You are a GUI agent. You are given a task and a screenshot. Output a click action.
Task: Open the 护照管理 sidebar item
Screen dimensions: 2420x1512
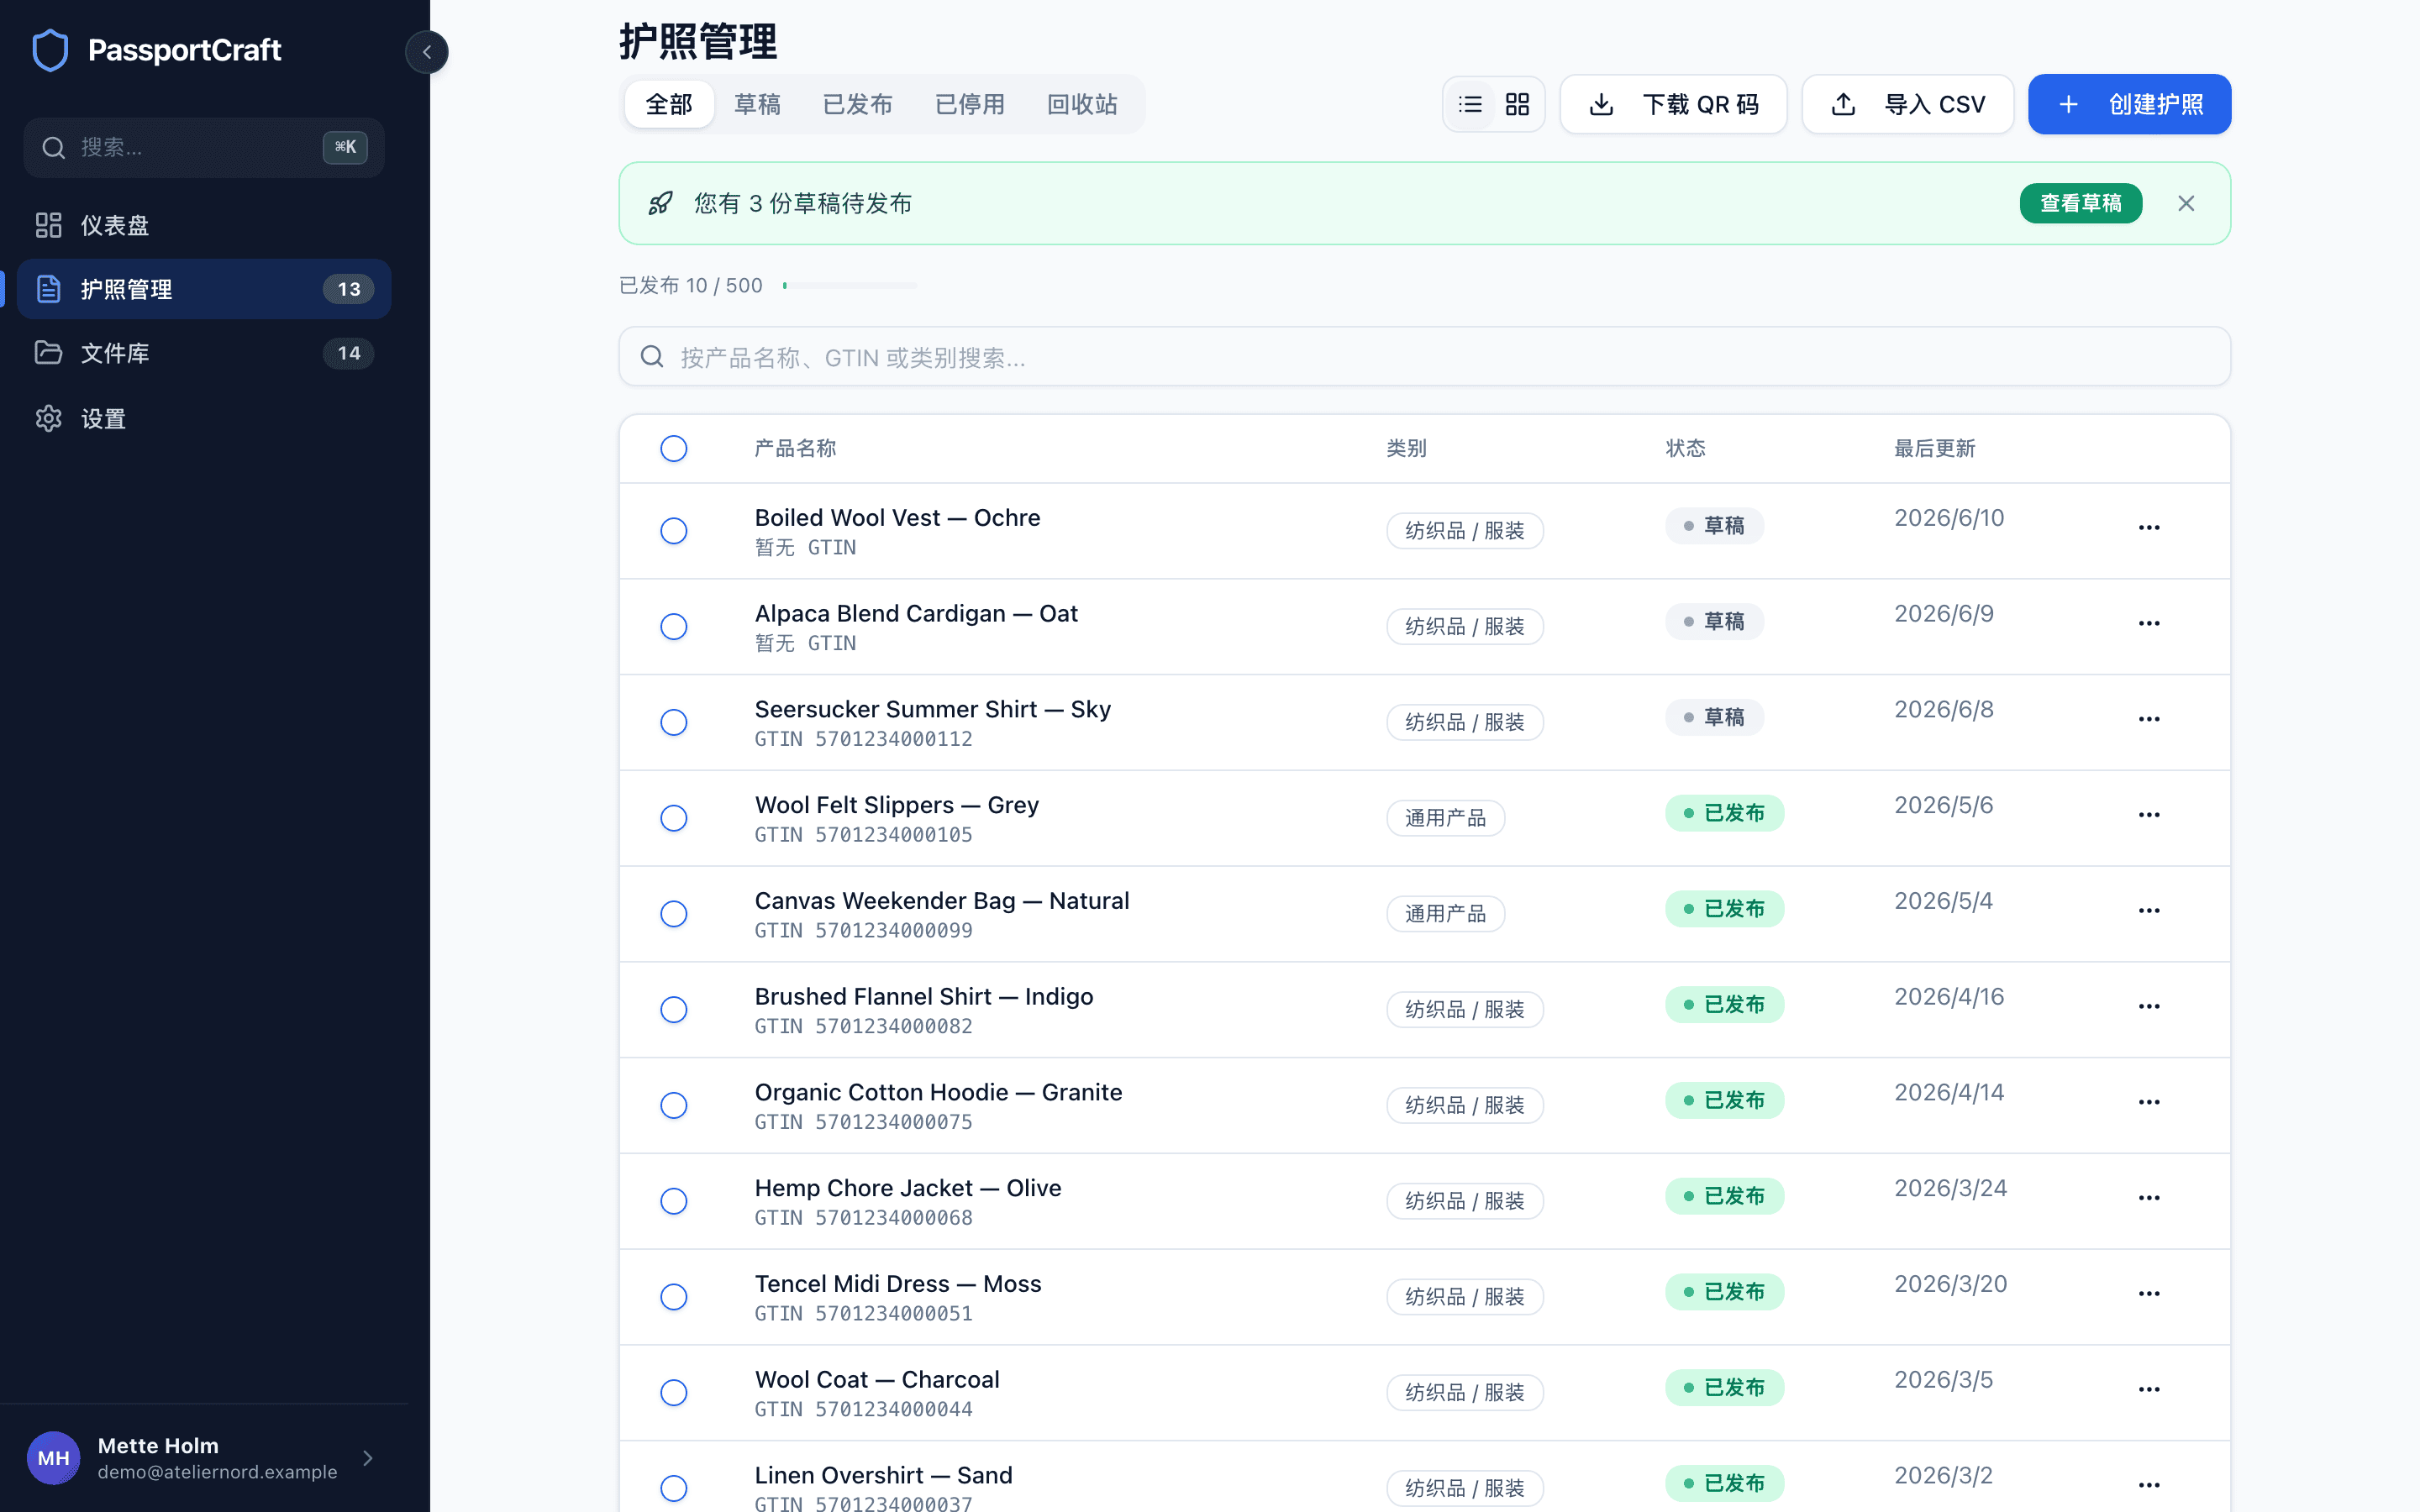[204, 289]
